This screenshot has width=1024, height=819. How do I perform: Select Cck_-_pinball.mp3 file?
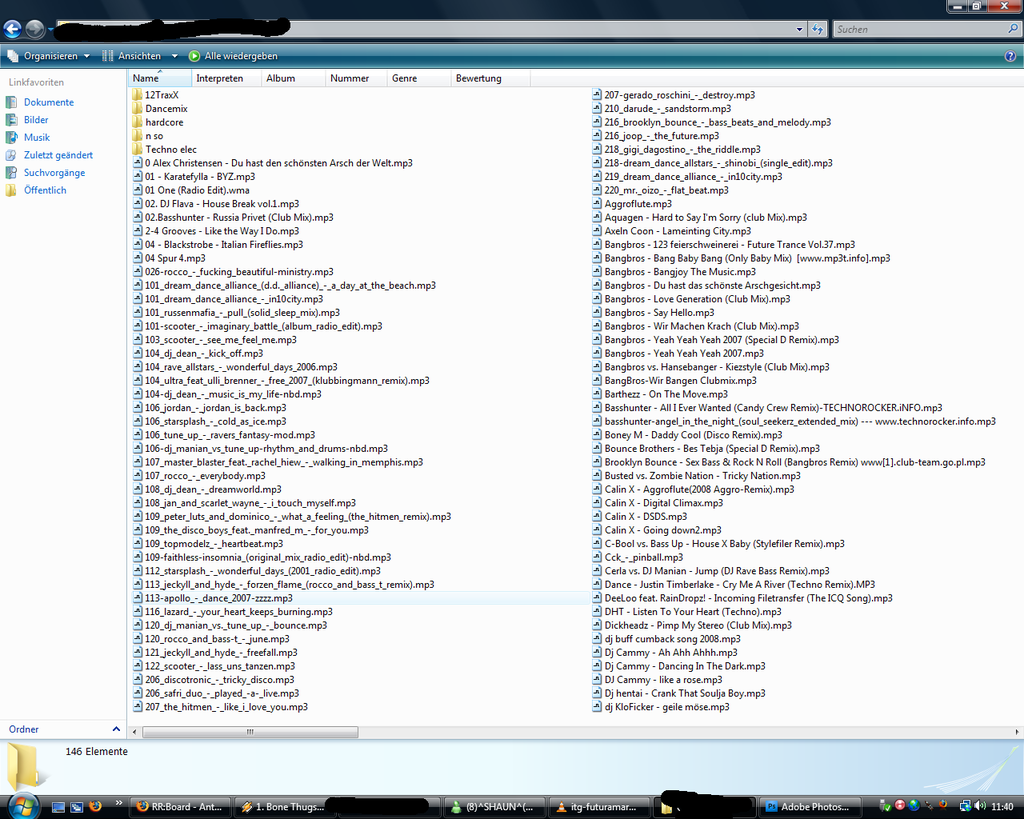643,557
